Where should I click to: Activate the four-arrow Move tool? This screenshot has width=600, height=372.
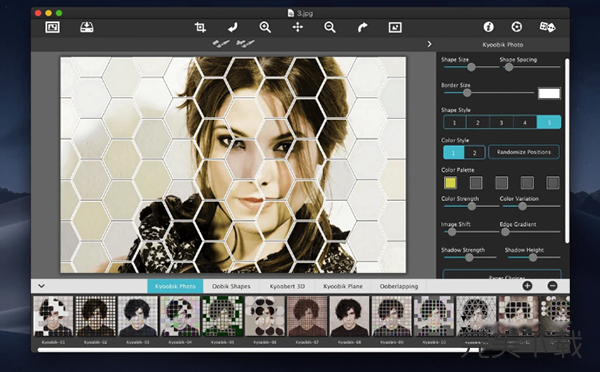click(x=298, y=27)
